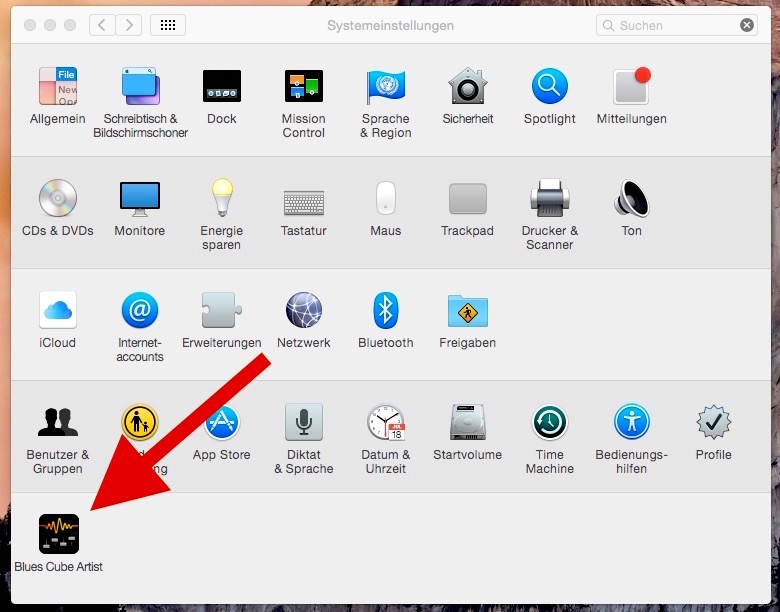Open Datum & Uhrzeit preferences
This screenshot has width=780, height=612.
pos(386,422)
